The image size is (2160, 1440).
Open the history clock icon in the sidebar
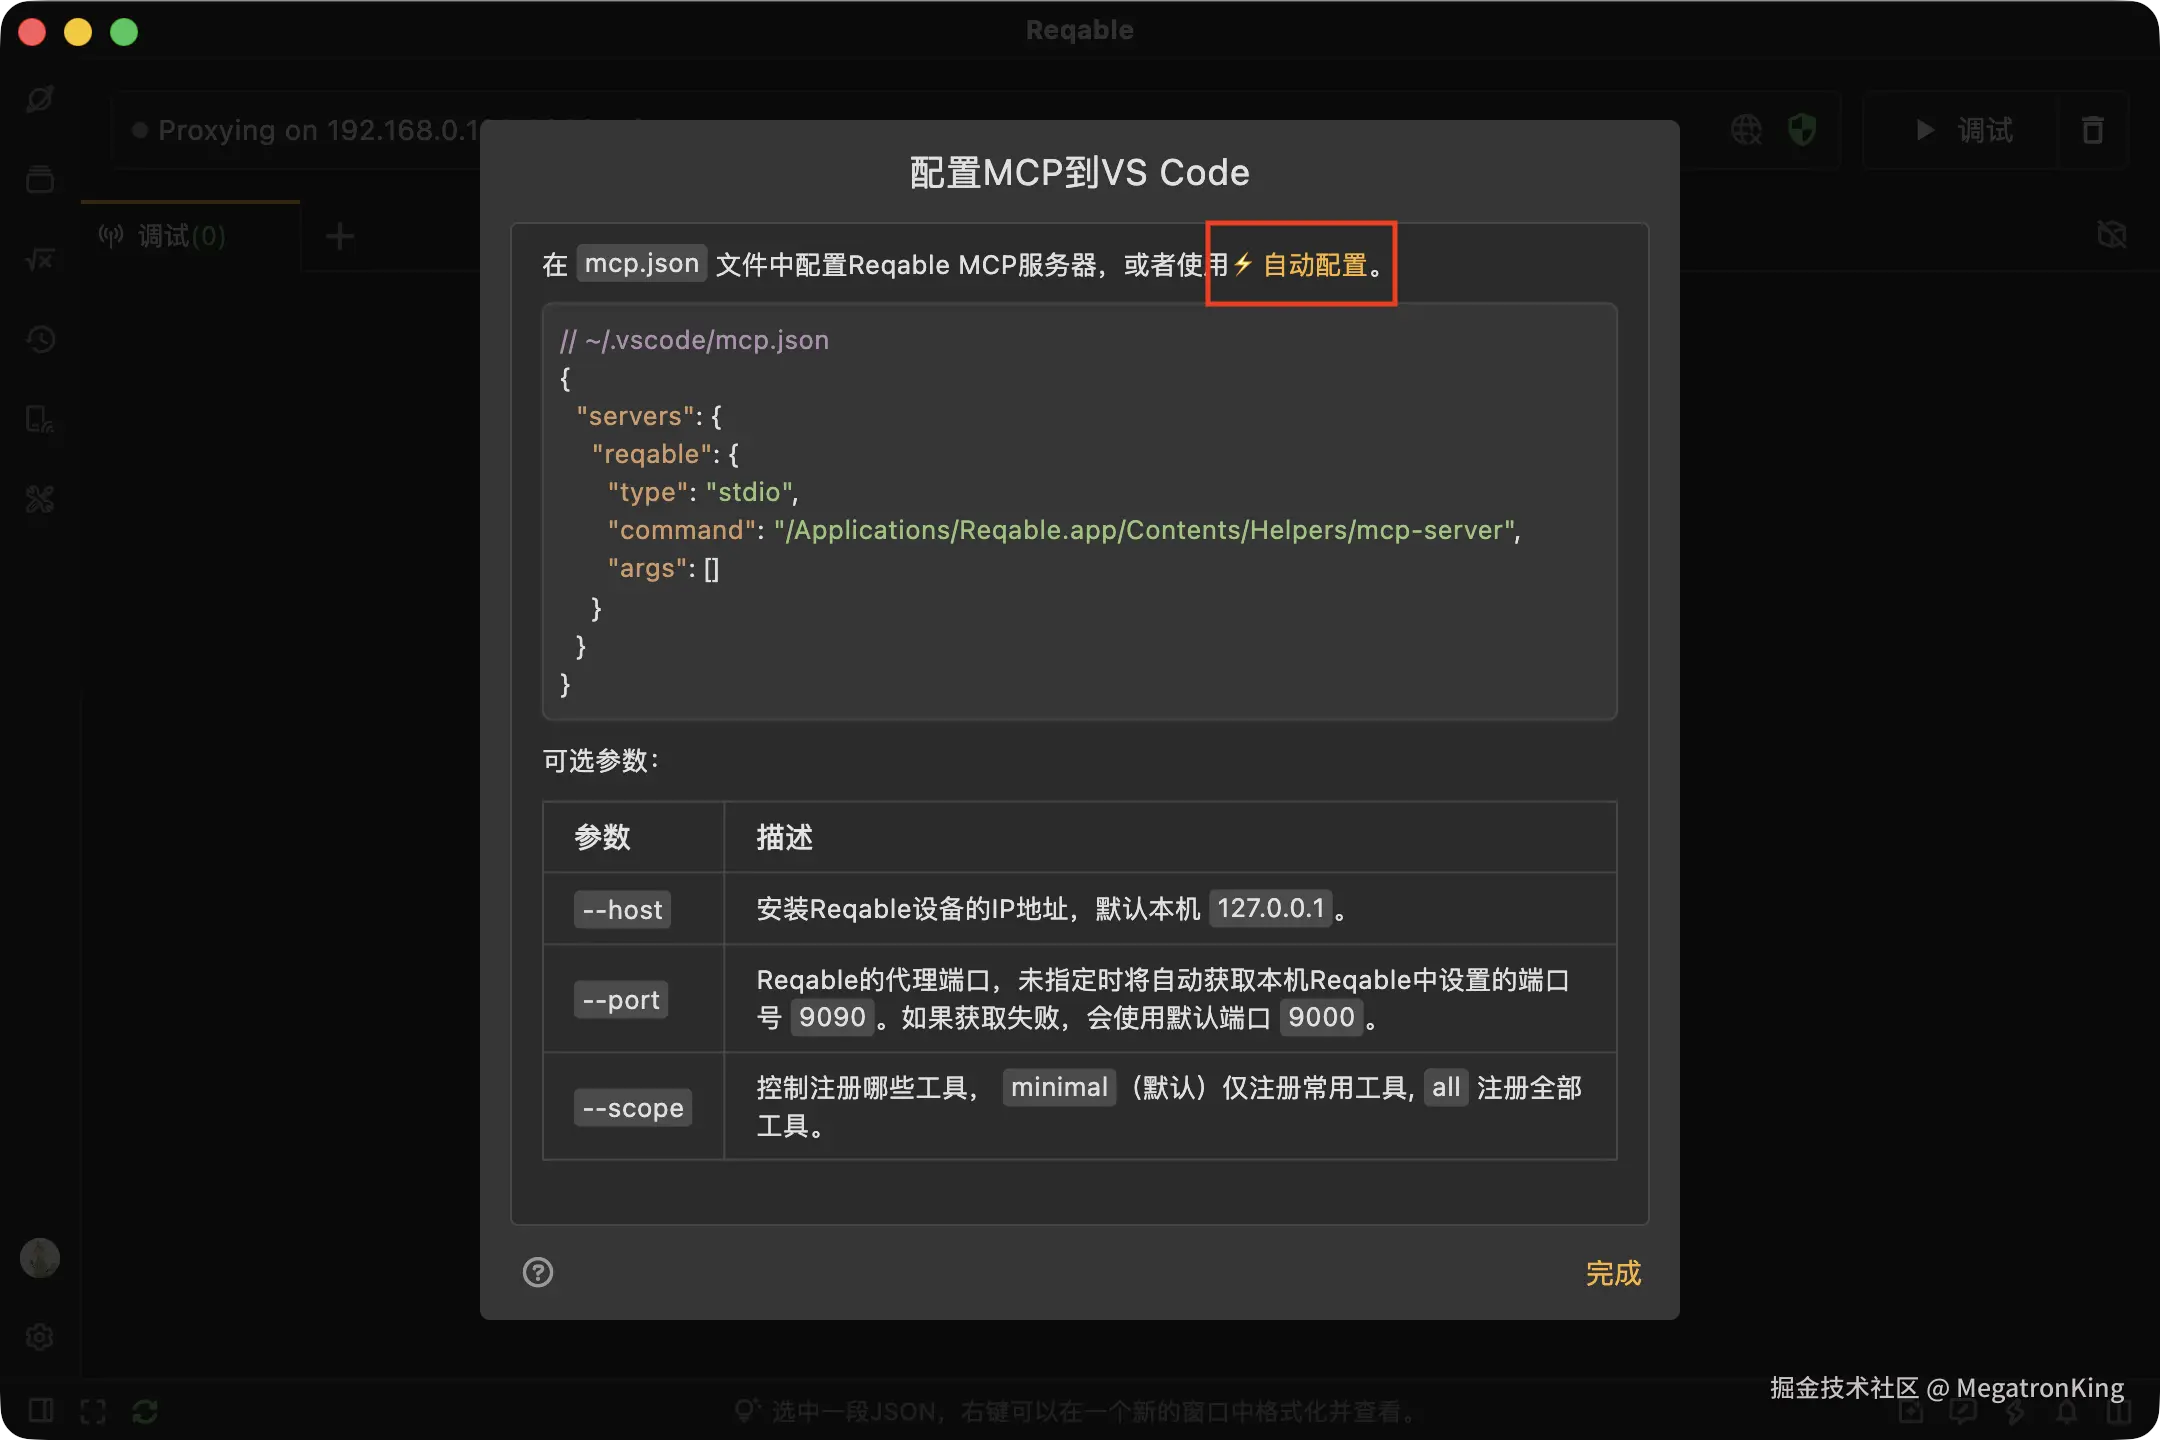pyautogui.click(x=40, y=339)
